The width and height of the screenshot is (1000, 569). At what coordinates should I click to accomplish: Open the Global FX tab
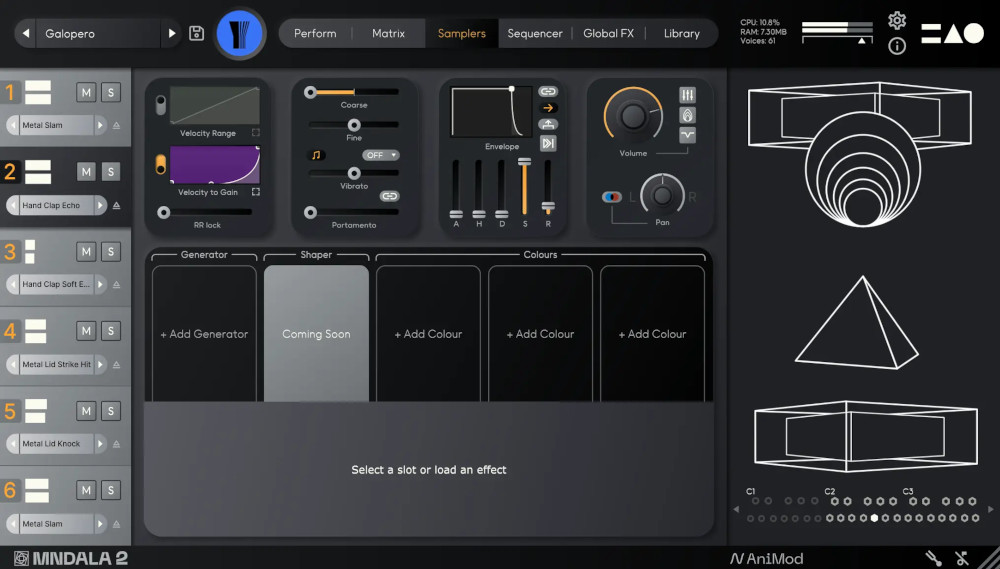tap(608, 33)
